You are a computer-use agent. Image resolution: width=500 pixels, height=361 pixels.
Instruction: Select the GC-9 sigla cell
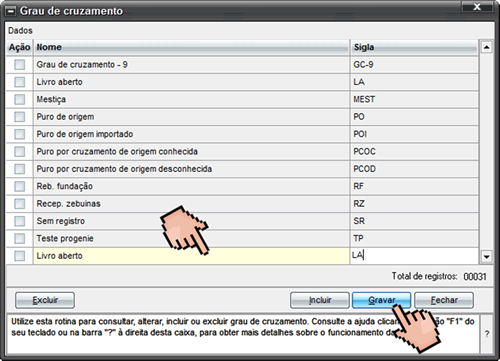(x=414, y=65)
